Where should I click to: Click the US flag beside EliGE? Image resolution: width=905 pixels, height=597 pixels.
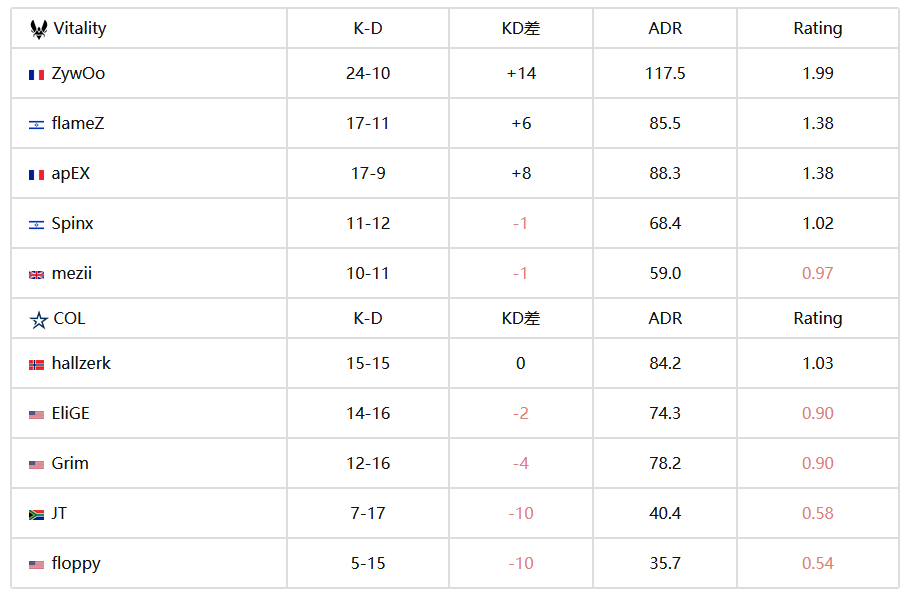[x=36, y=415]
